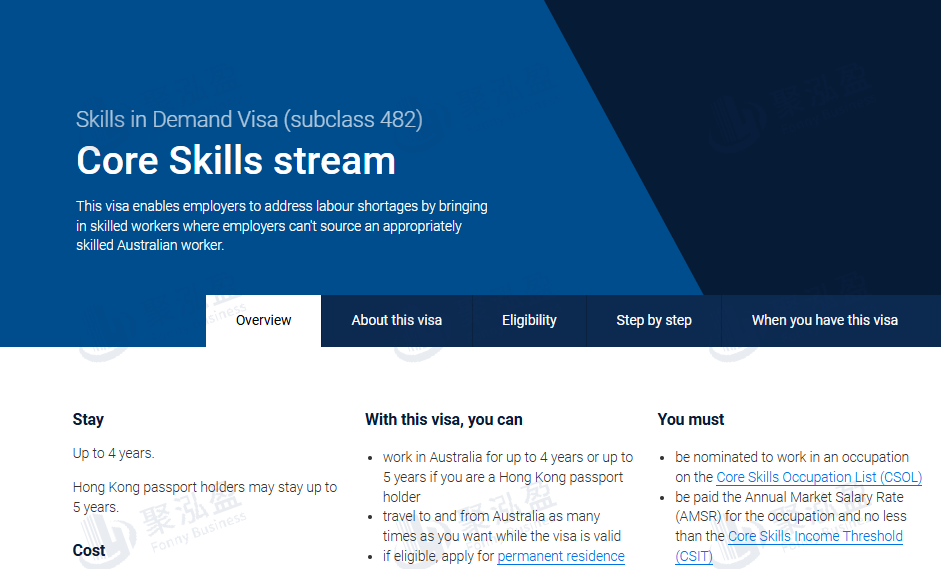Click the Hong Kong passport holders stay text

(x=204, y=487)
